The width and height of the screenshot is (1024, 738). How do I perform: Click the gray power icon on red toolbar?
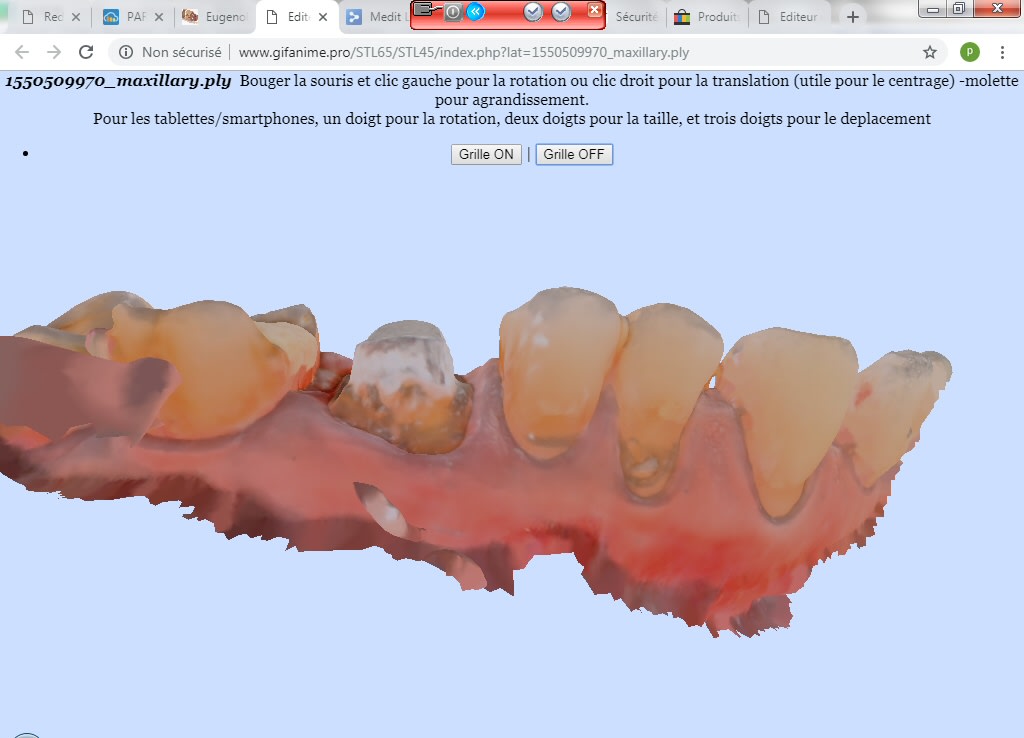coord(453,12)
